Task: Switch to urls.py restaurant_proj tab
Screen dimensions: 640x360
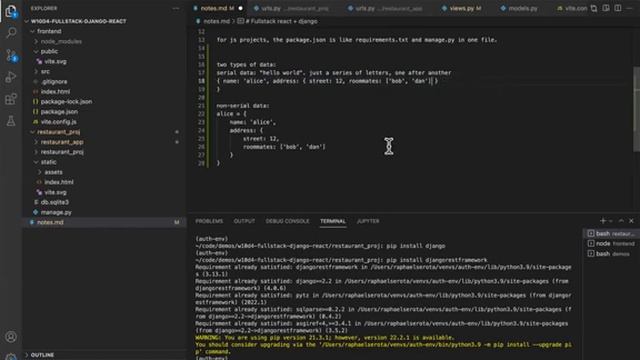Action: click(294, 8)
